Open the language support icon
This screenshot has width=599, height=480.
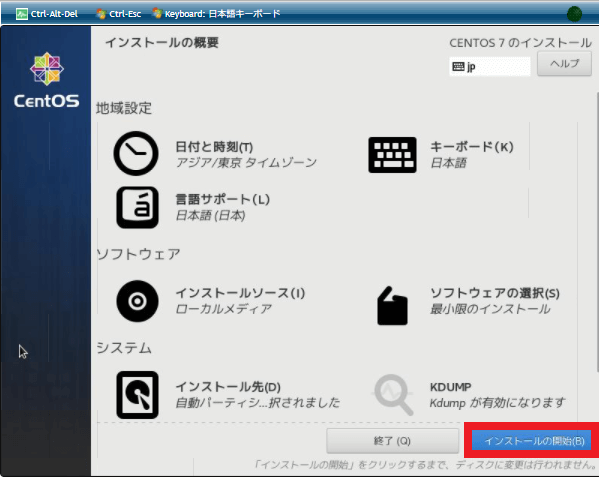pyautogui.click(x=137, y=208)
